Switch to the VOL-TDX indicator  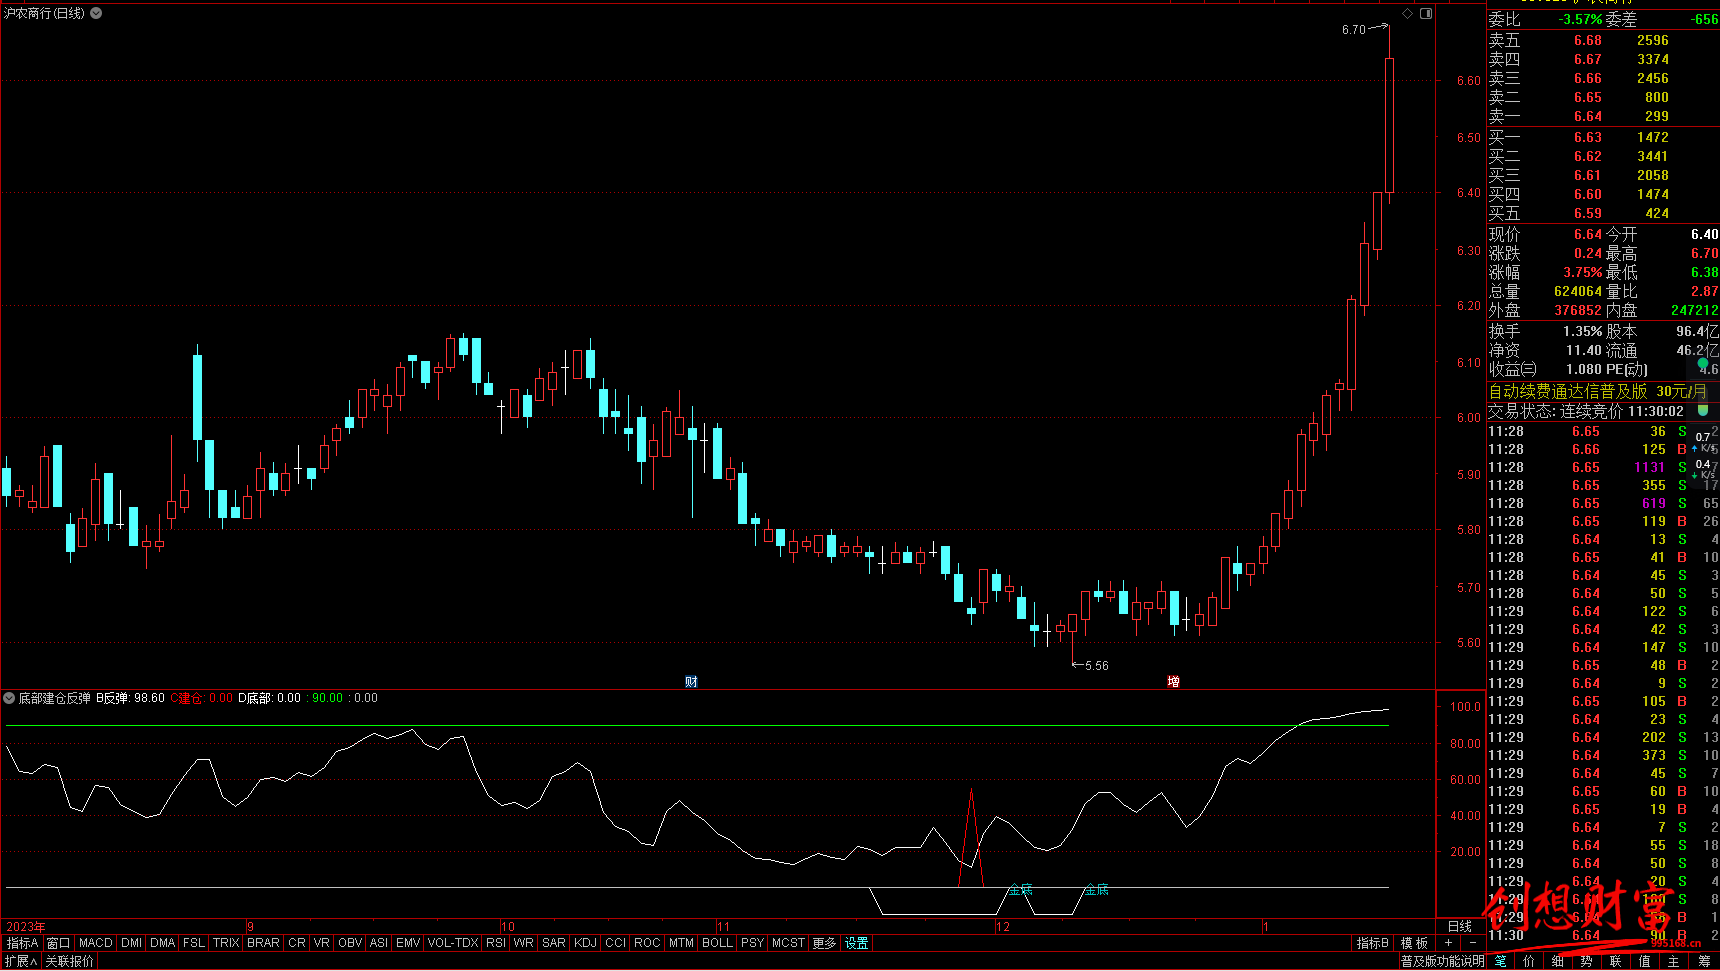click(453, 943)
